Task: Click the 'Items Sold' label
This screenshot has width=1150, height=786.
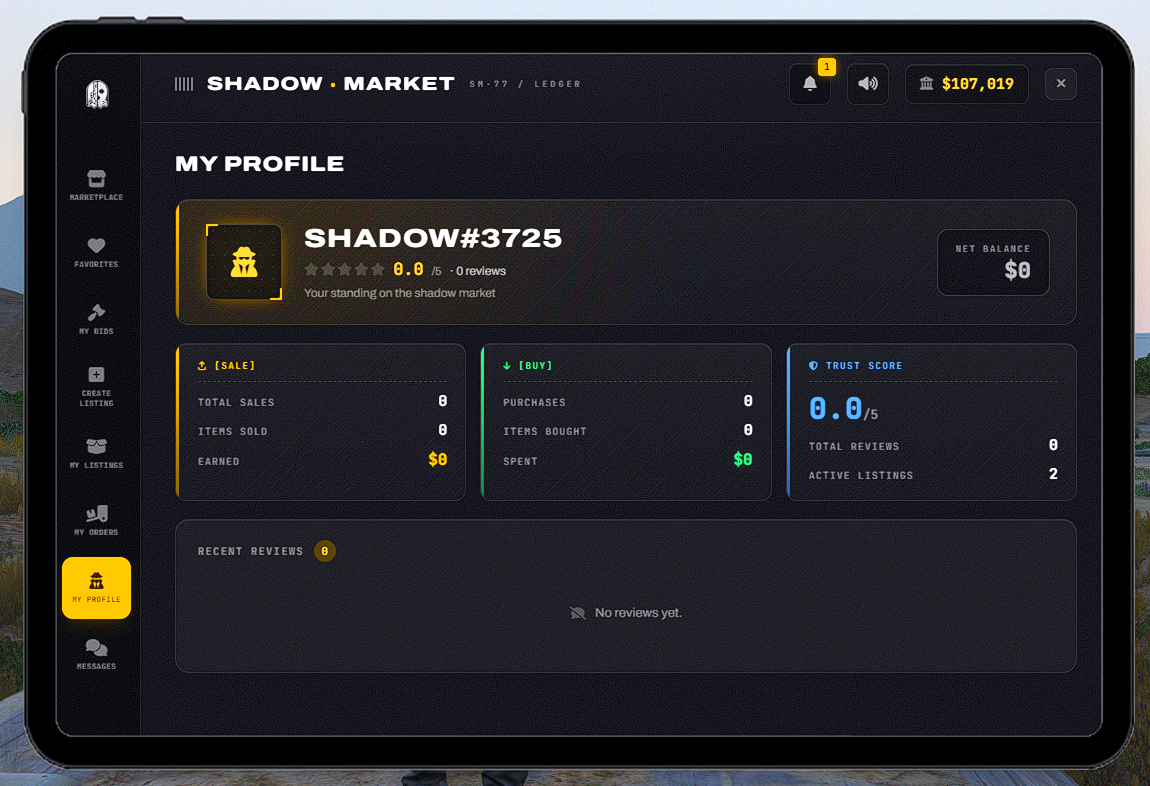Action: [232, 432]
